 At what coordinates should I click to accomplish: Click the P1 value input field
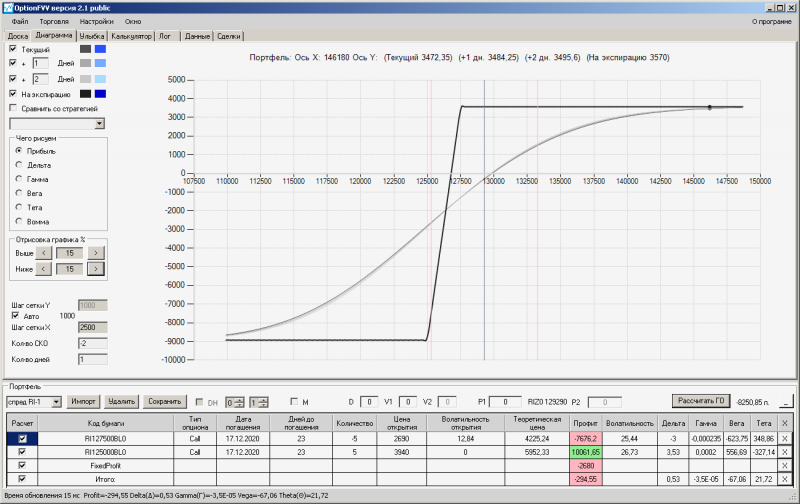(x=505, y=402)
